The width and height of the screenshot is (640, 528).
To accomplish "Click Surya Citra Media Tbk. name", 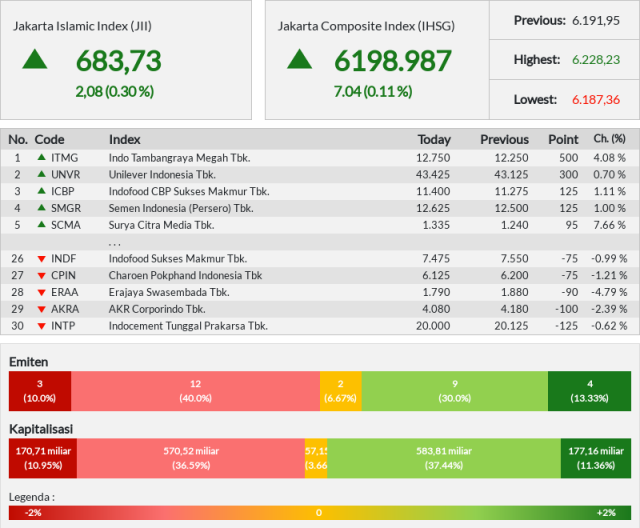I will point(162,224).
